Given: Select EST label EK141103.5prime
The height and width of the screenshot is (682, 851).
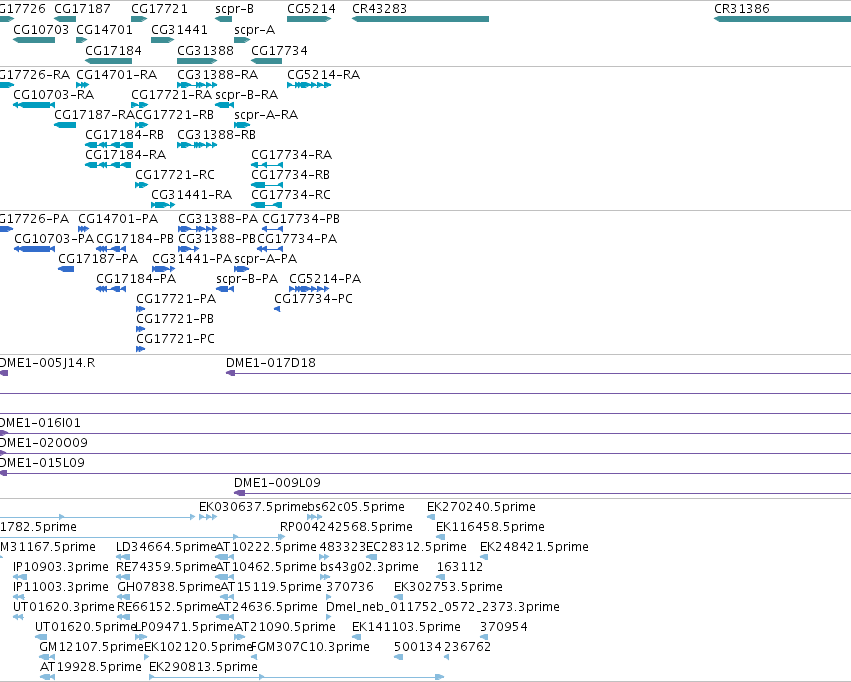Looking at the screenshot, I should click(x=407, y=627).
